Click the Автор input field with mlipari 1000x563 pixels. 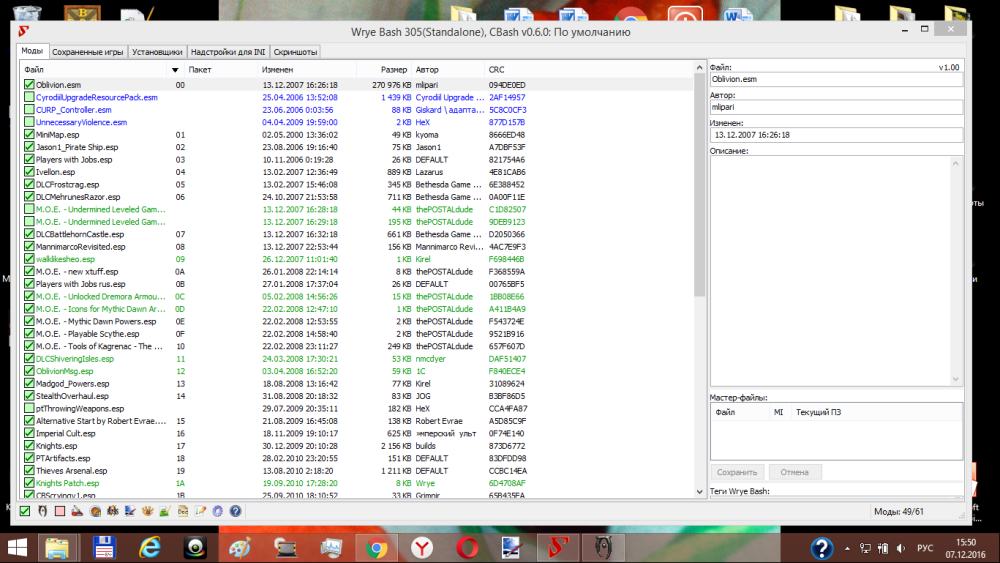(835, 107)
